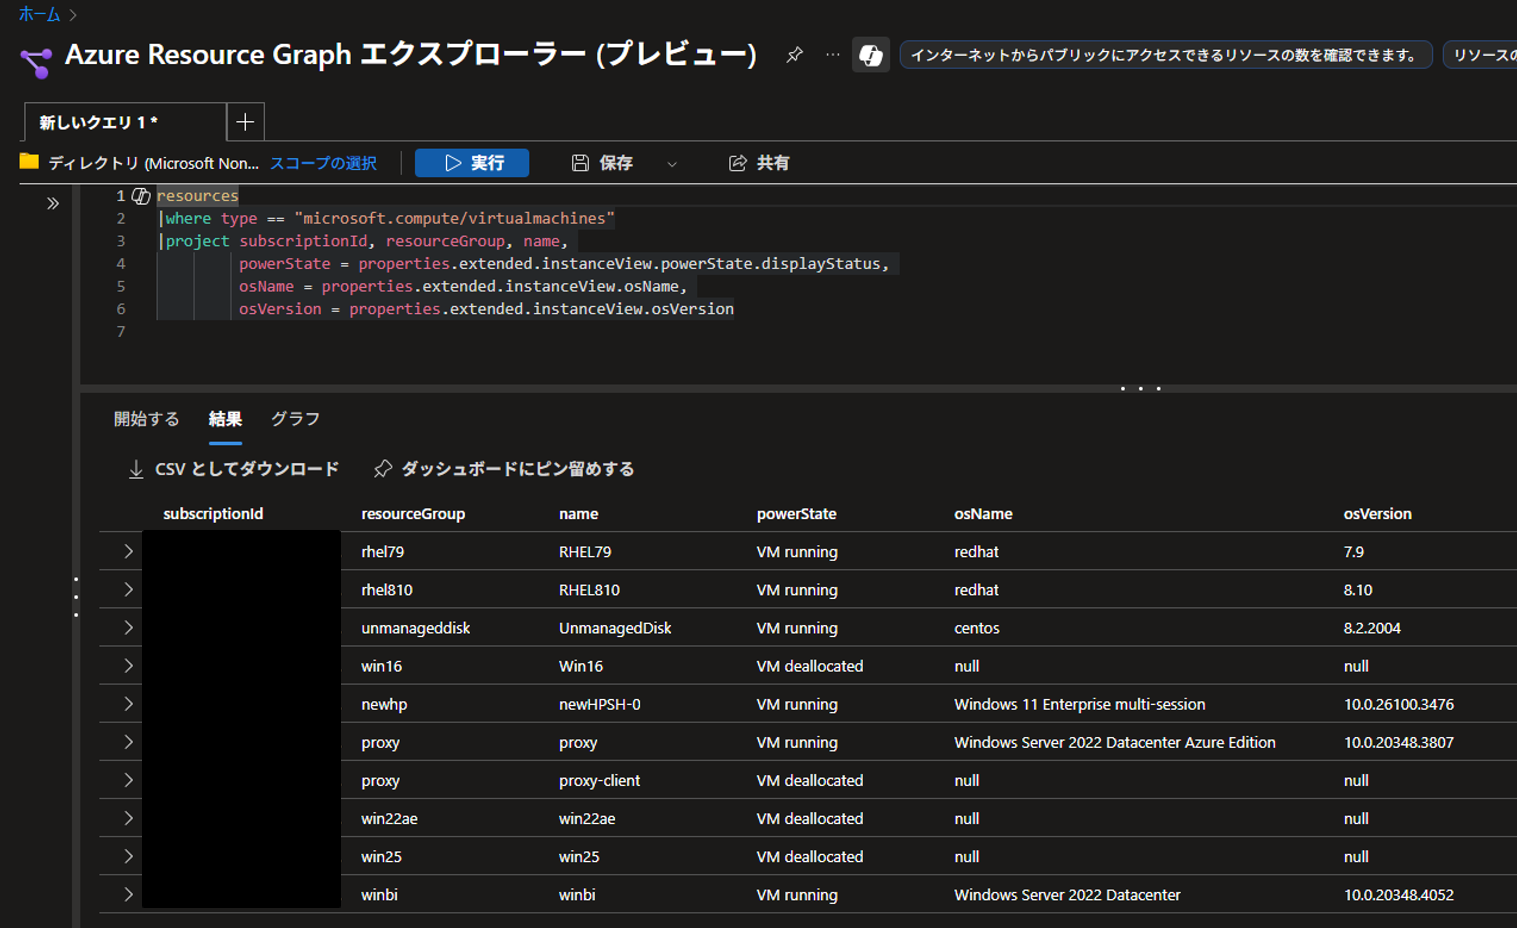Pin results to the dashboard
The height and width of the screenshot is (928, 1517).
tap(504, 469)
